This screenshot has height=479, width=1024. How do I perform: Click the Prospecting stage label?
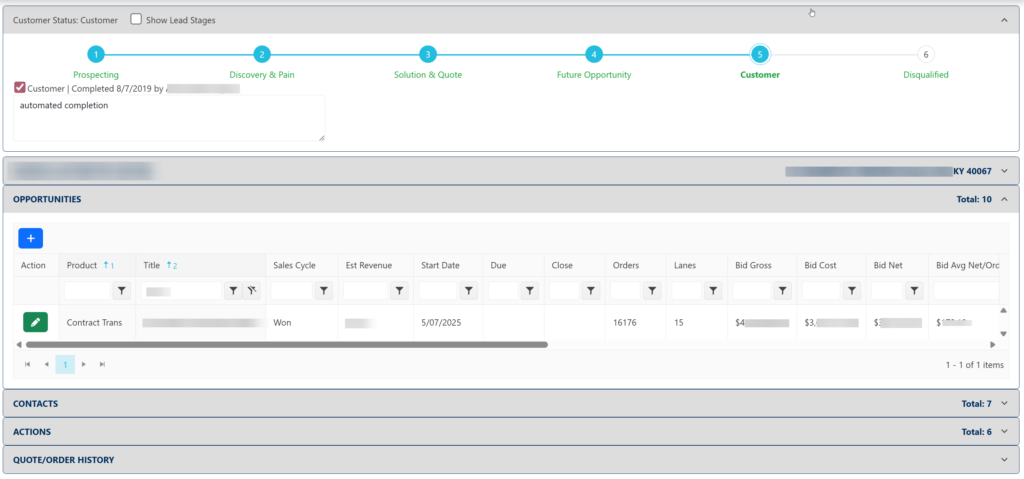[x=96, y=75]
